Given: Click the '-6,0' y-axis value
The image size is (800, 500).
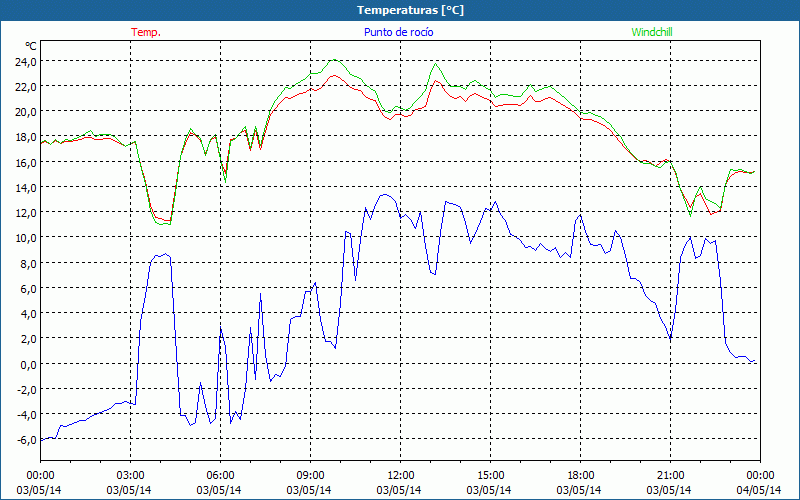Looking at the screenshot, I should (x=27, y=440).
